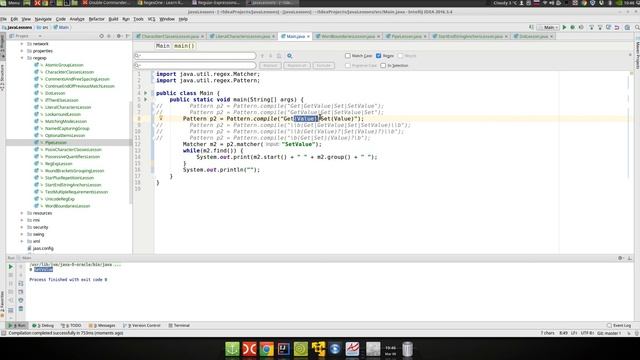Collapse the regexp folder in project tree
The height and width of the screenshot is (360, 640).
[22, 58]
